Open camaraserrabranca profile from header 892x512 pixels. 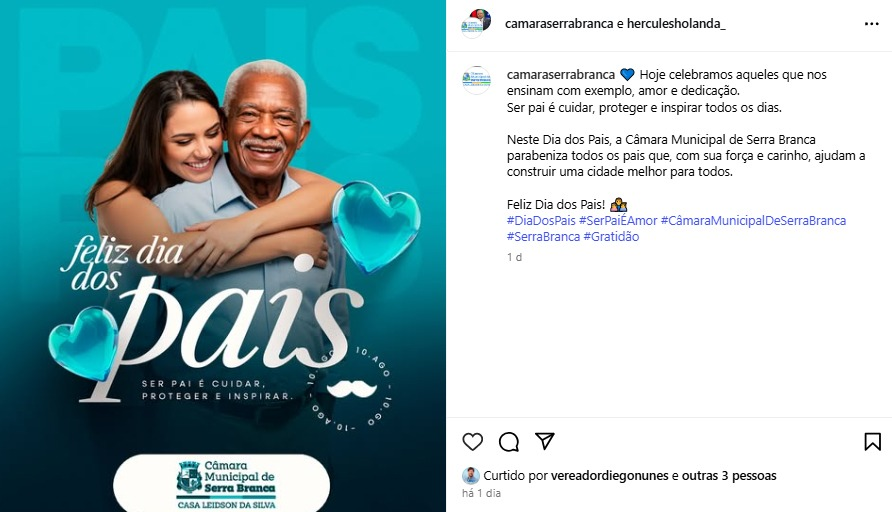coord(559,24)
